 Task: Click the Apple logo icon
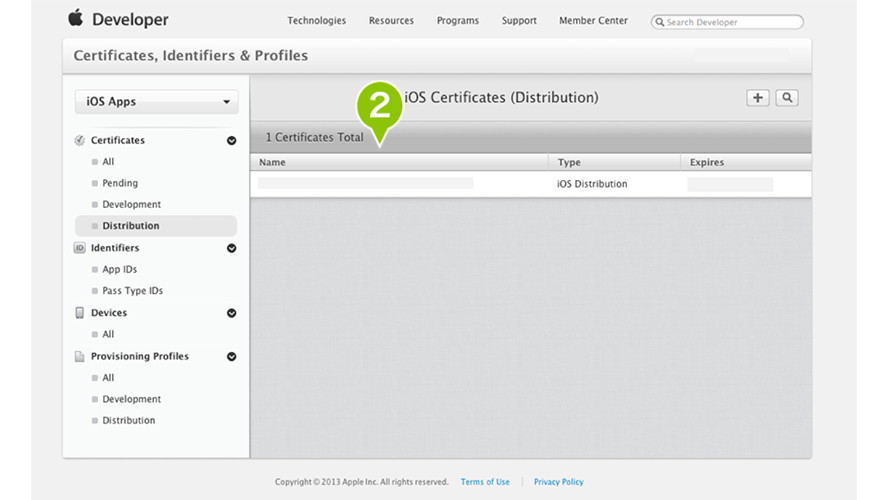pyautogui.click(x=75, y=18)
